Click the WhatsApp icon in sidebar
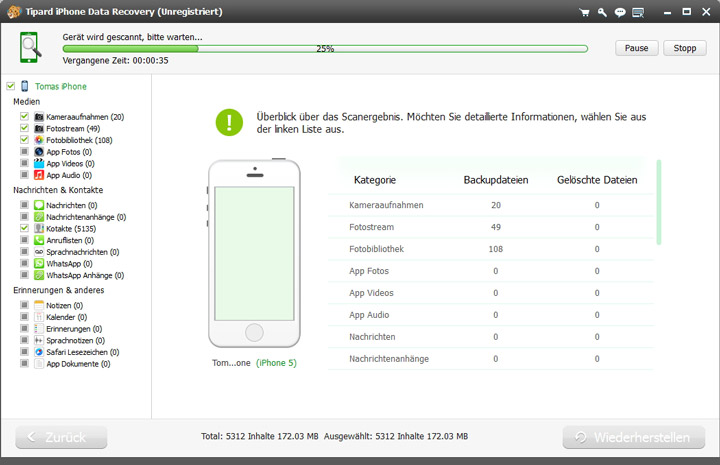Viewport: 720px width, 465px height. tap(39, 263)
